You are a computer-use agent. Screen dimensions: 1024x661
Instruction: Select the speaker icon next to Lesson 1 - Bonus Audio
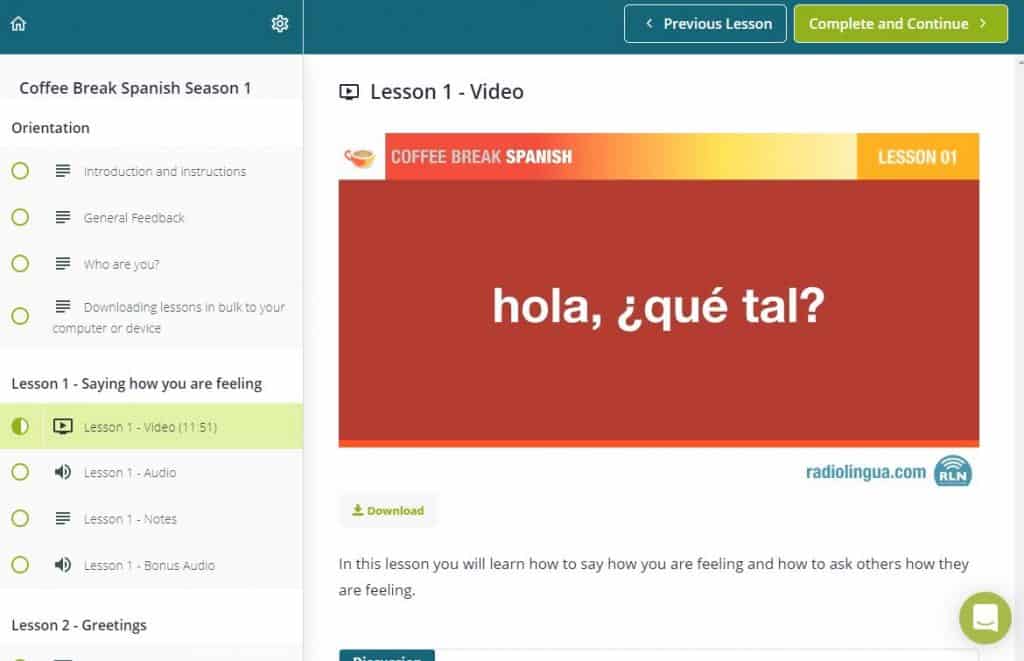tap(64, 565)
